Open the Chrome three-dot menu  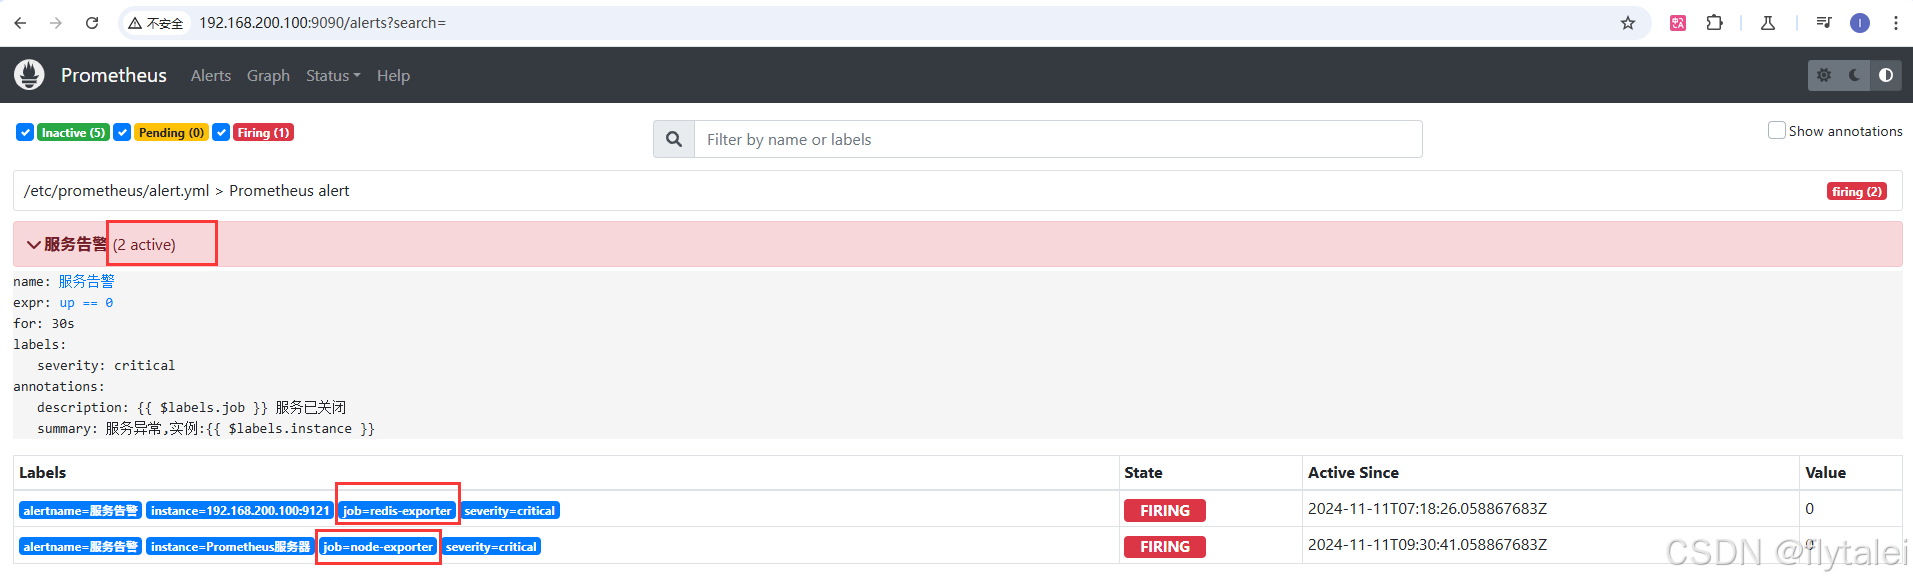1896,23
